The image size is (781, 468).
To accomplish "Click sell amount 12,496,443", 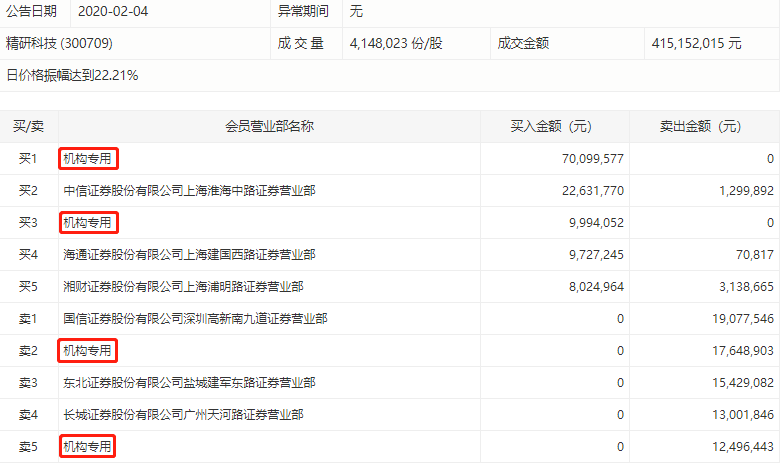I will pos(743,447).
